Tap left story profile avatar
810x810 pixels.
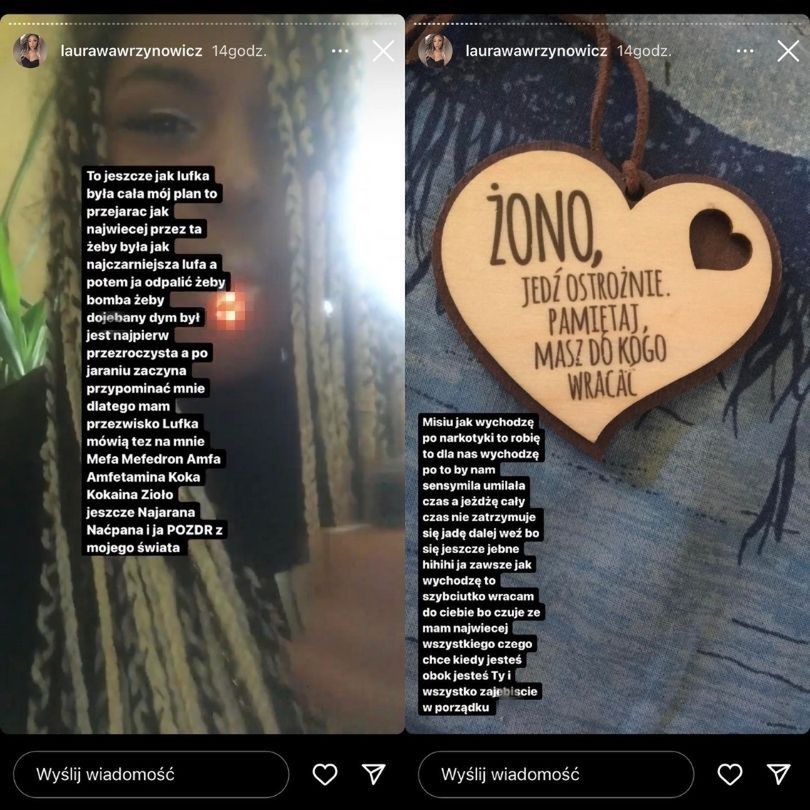pos(30,51)
